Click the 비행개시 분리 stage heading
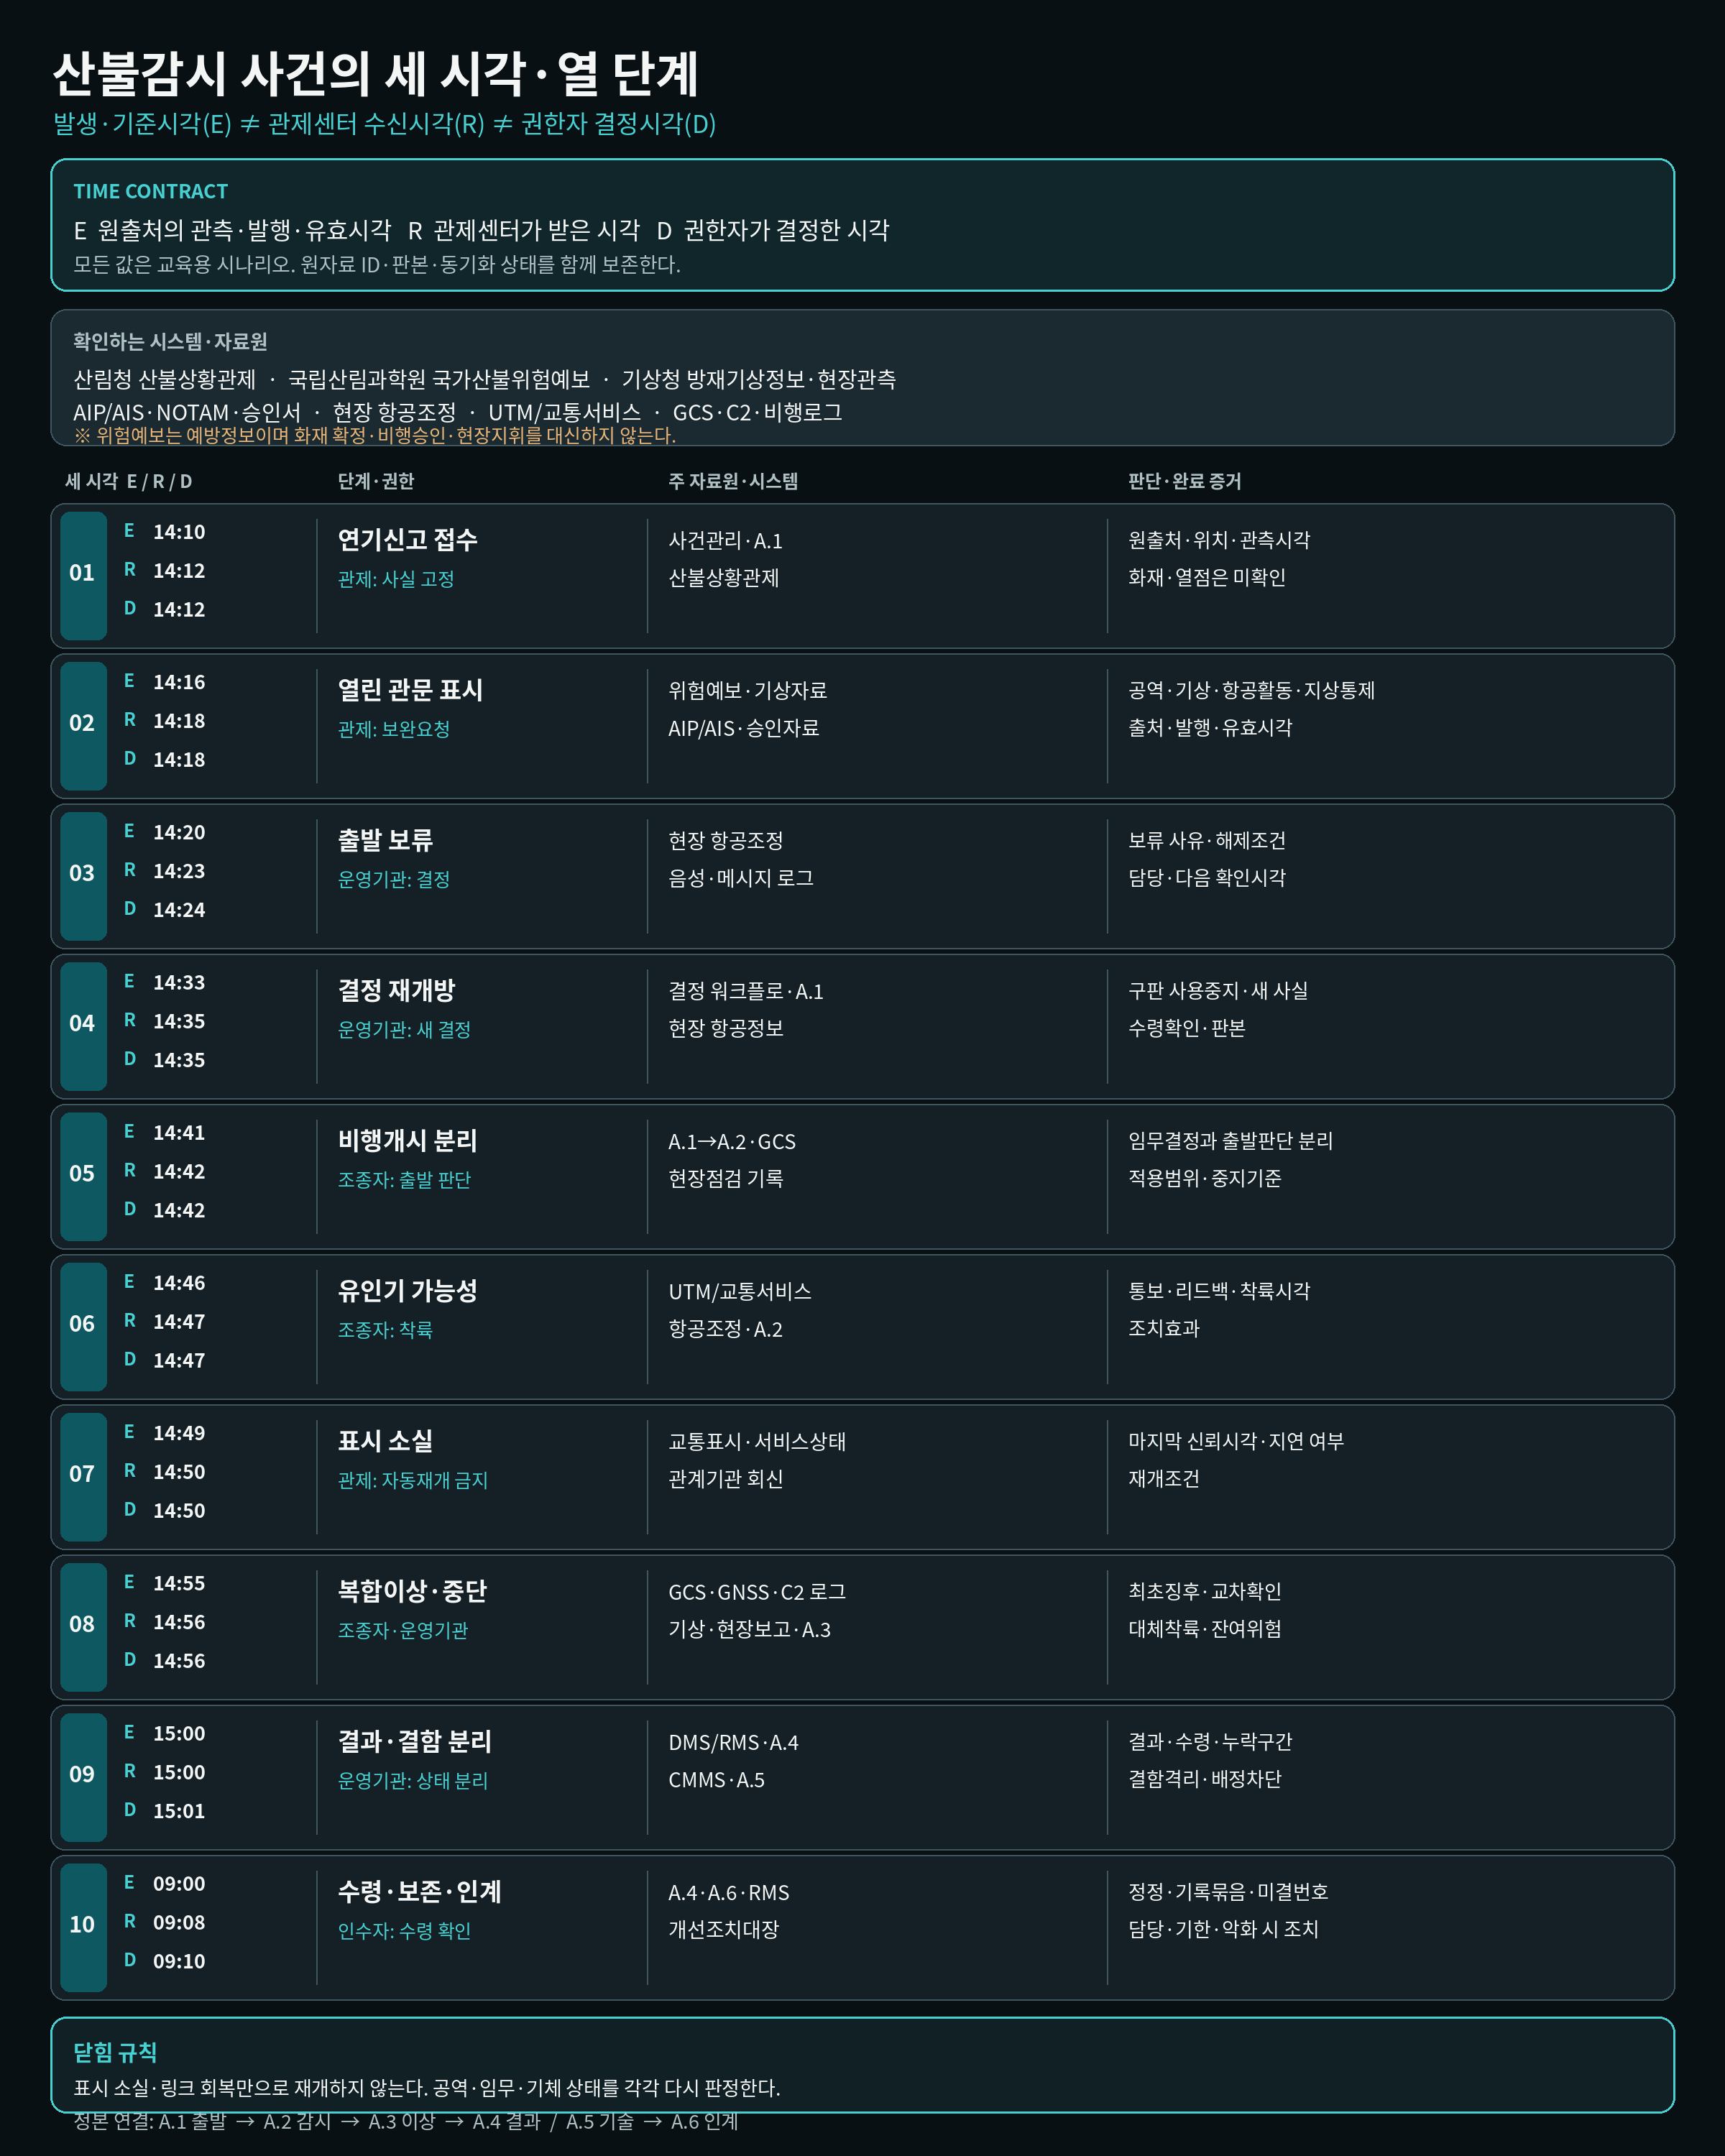The height and width of the screenshot is (2156, 1725). (x=408, y=1140)
